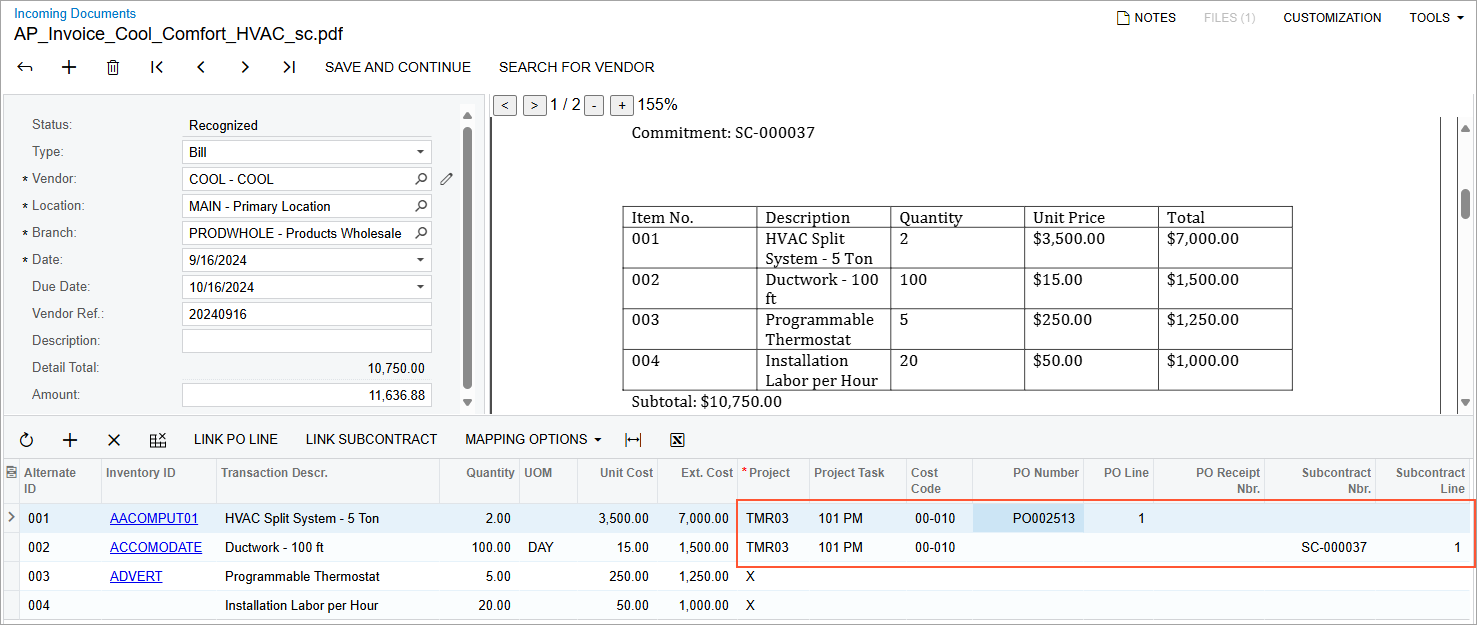Edit vendor using the pencil icon
The height and width of the screenshot is (625, 1477).
pyautogui.click(x=446, y=179)
